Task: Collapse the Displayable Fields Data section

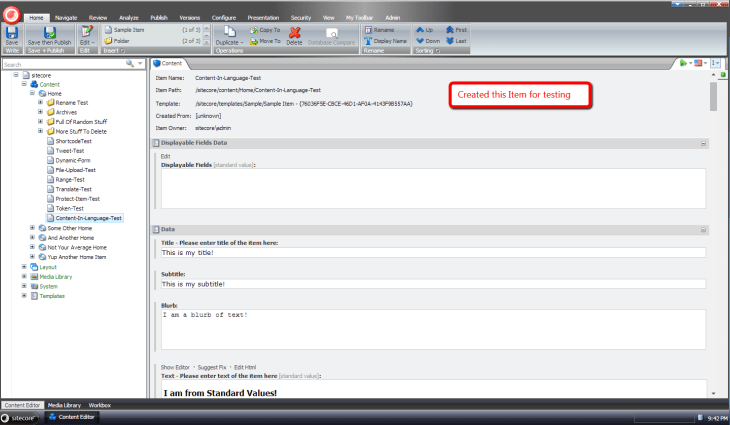Action: [x=704, y=144]
